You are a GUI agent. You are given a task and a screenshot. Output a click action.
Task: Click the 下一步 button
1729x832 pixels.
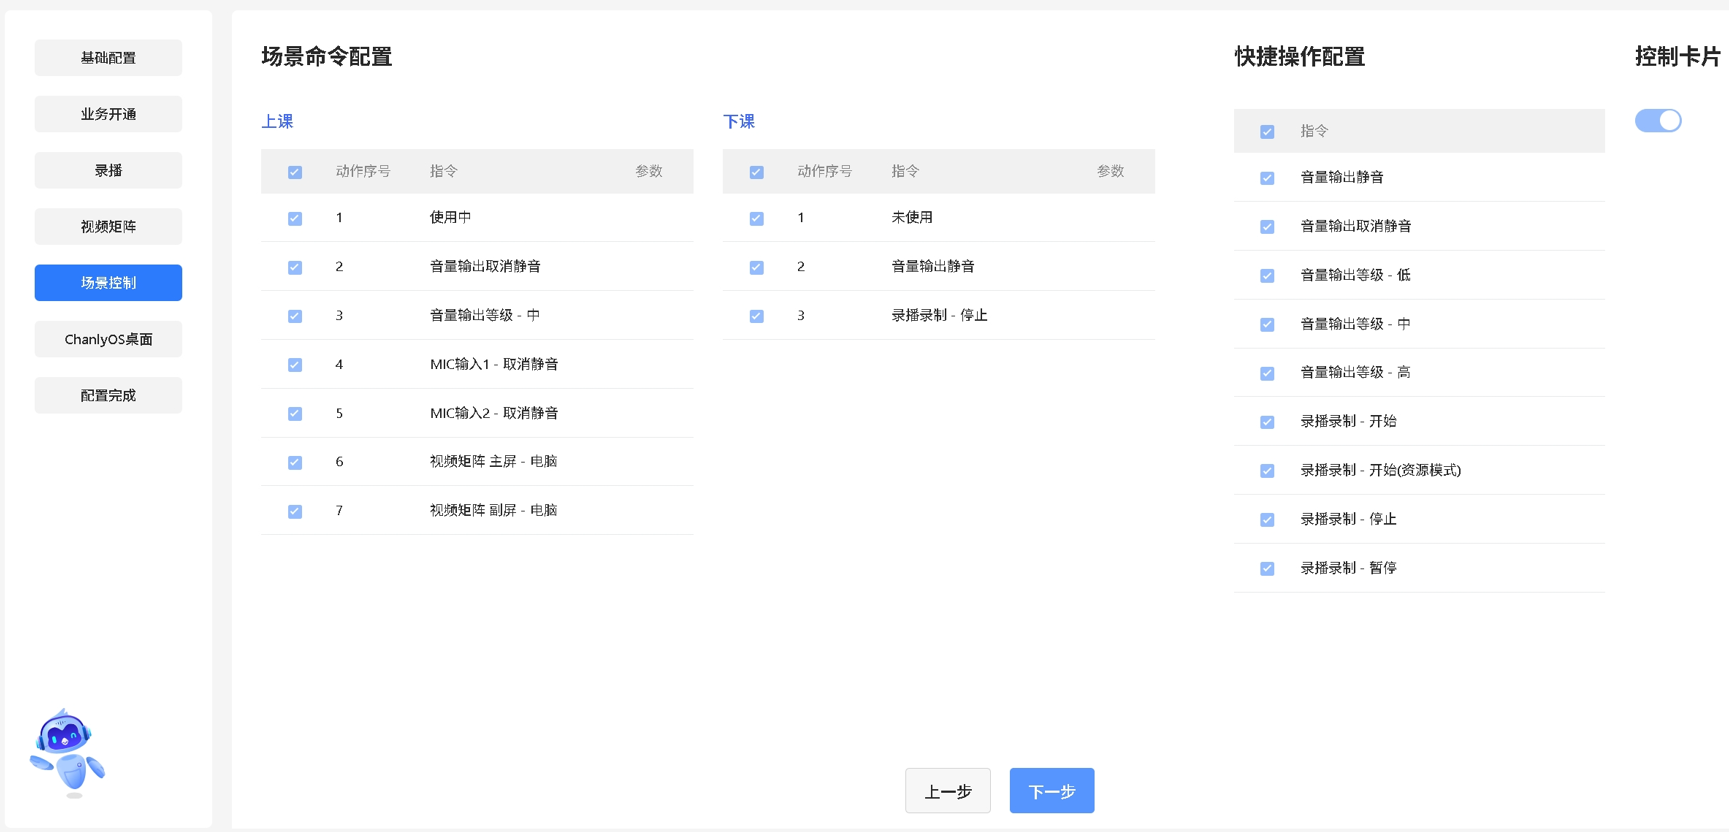1051,791
